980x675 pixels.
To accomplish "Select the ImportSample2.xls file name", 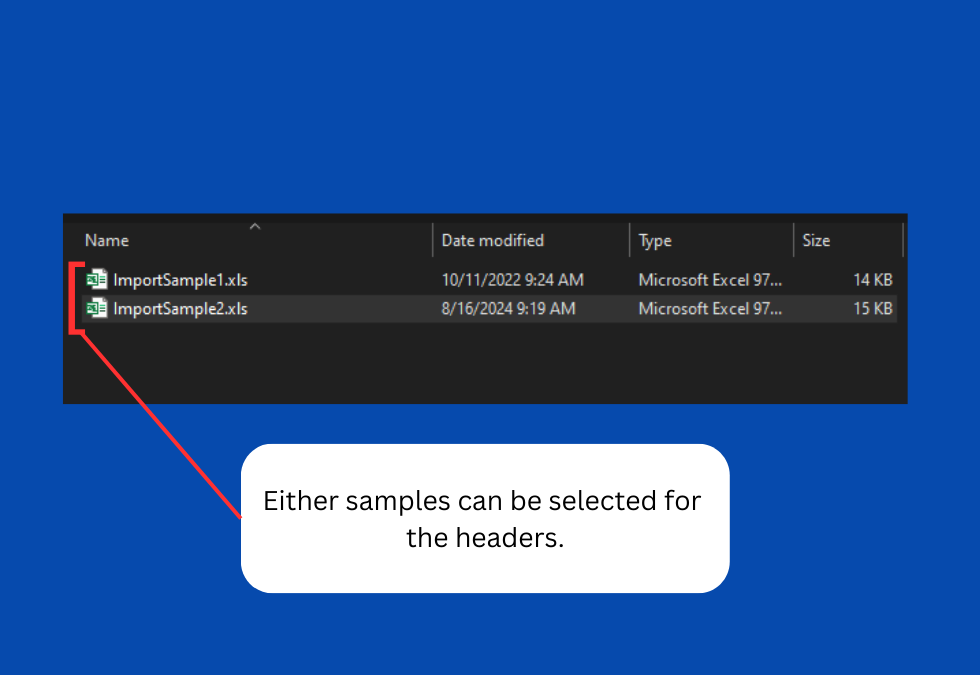I will [x=180, y=309].
